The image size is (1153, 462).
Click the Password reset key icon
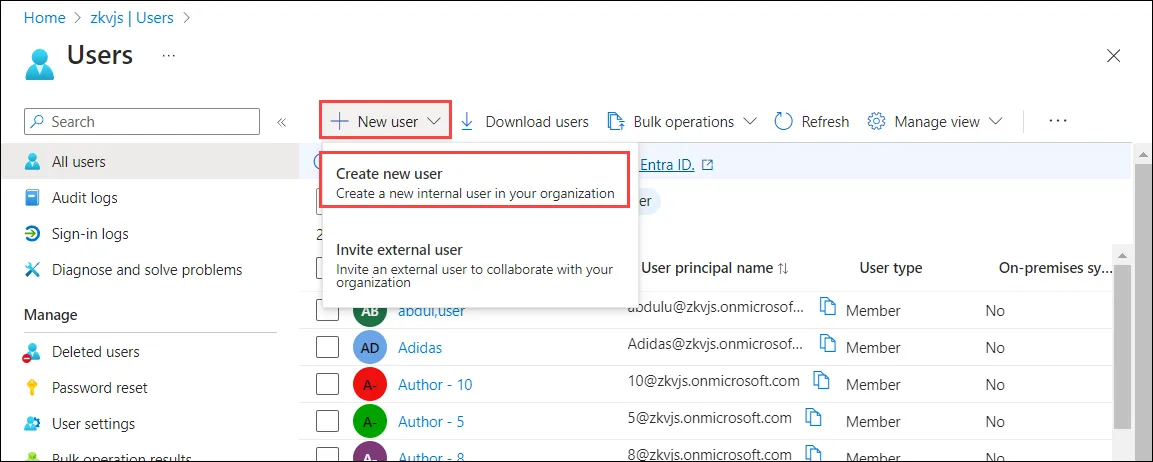click(x=32, y=388)
